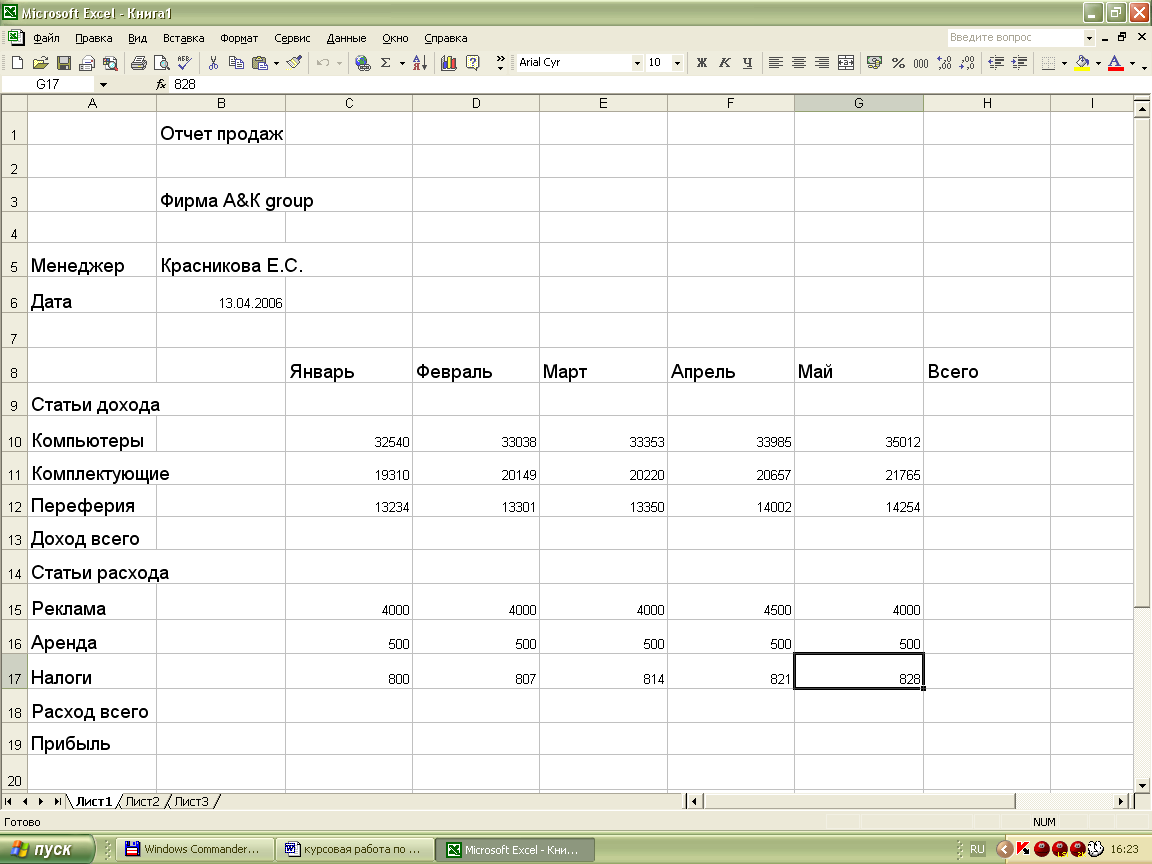Click column G header

[x=858, y=104]
